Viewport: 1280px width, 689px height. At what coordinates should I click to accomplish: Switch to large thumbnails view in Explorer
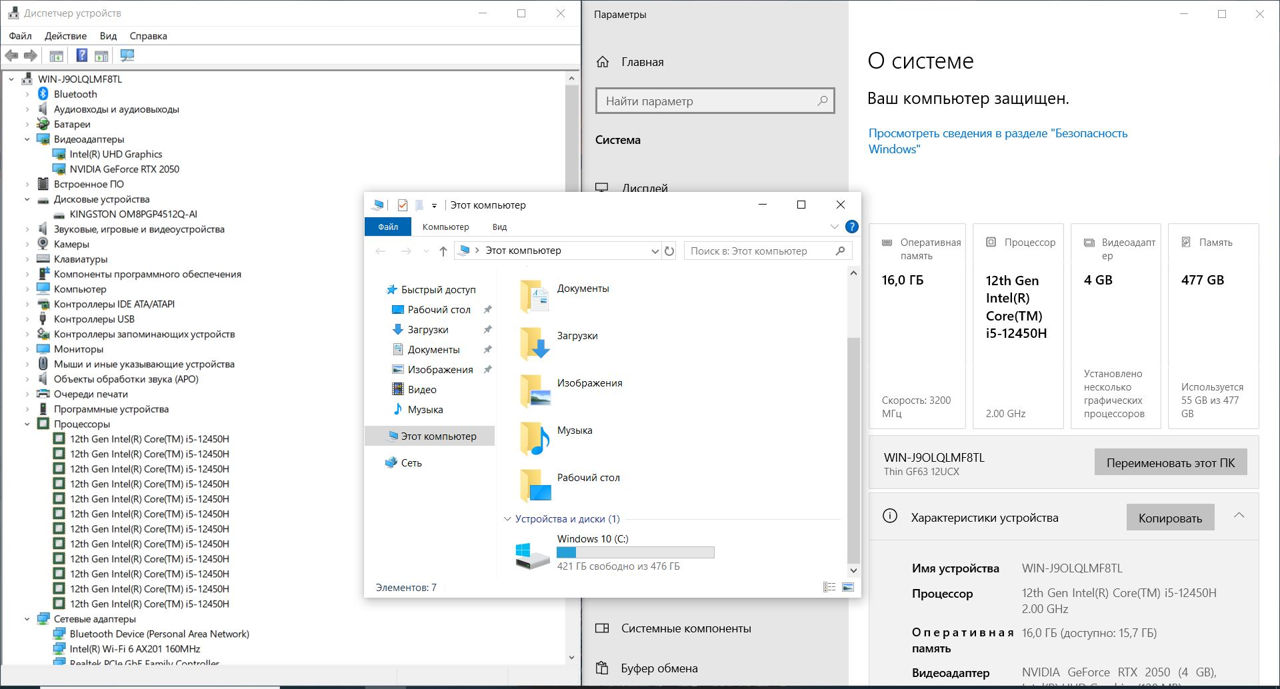point(848,587)
